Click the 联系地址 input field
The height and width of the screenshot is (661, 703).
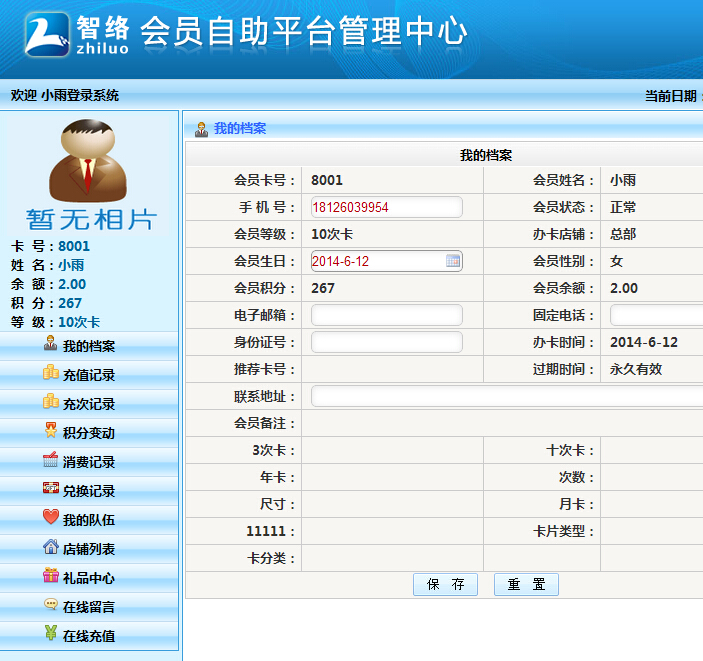[x=507, y=396]
